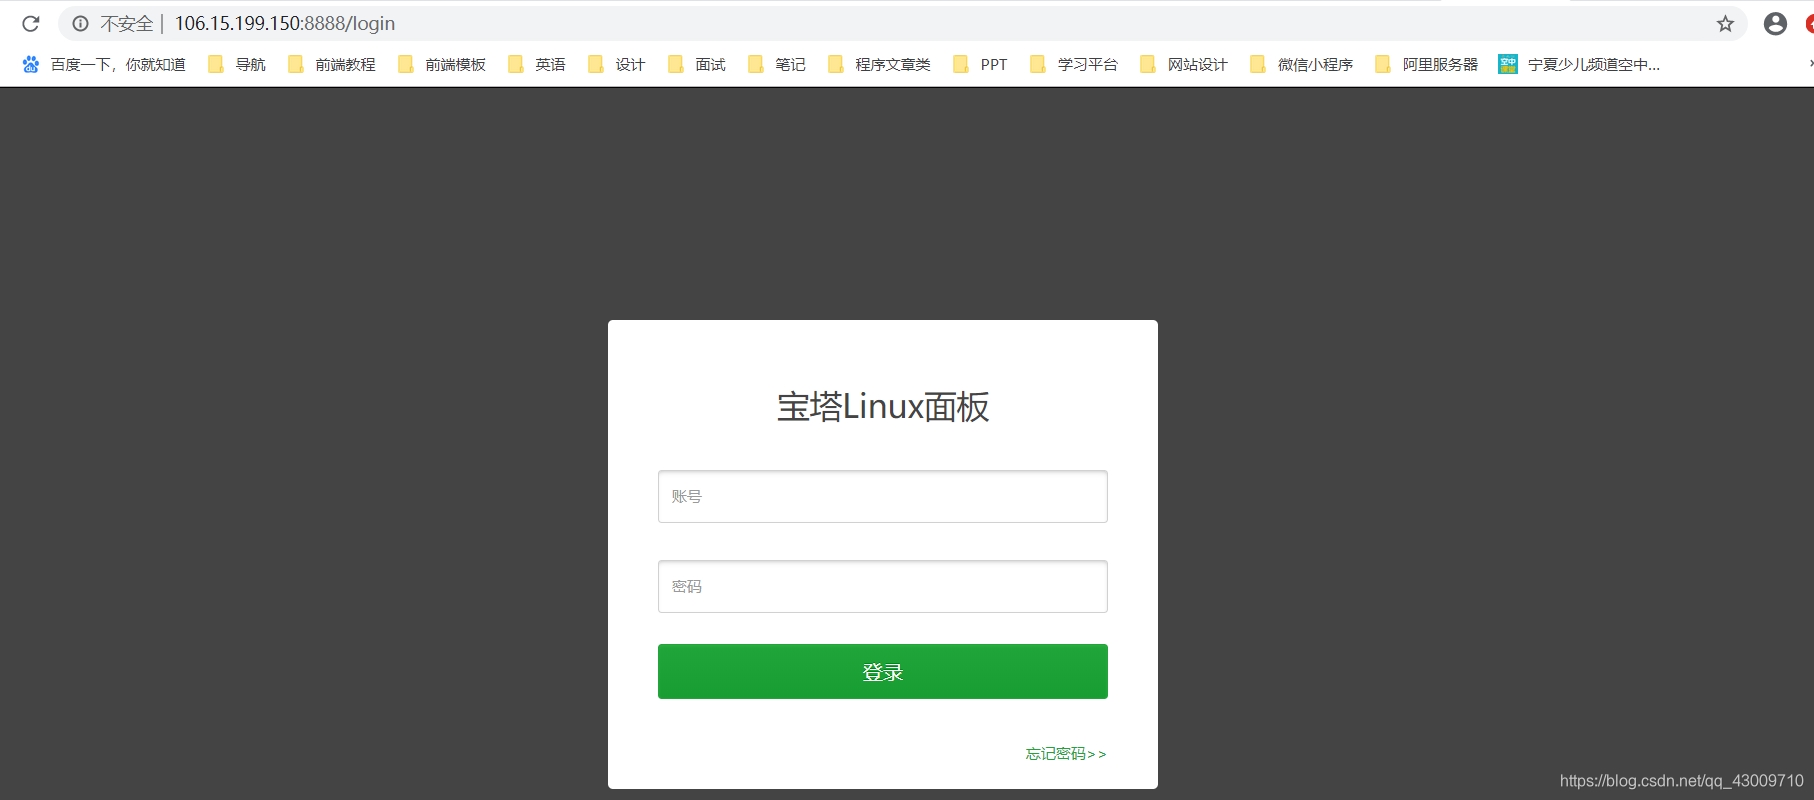Open the PPT bookmark folder

coord(980,64)
